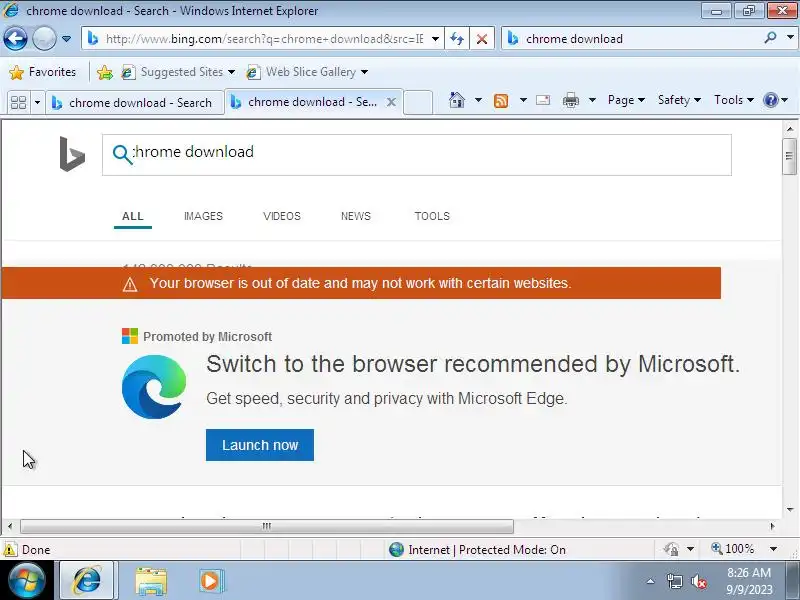Click the Quick Tabs grid icon
The height and width of the screenshot is (600, 800).
18,103
